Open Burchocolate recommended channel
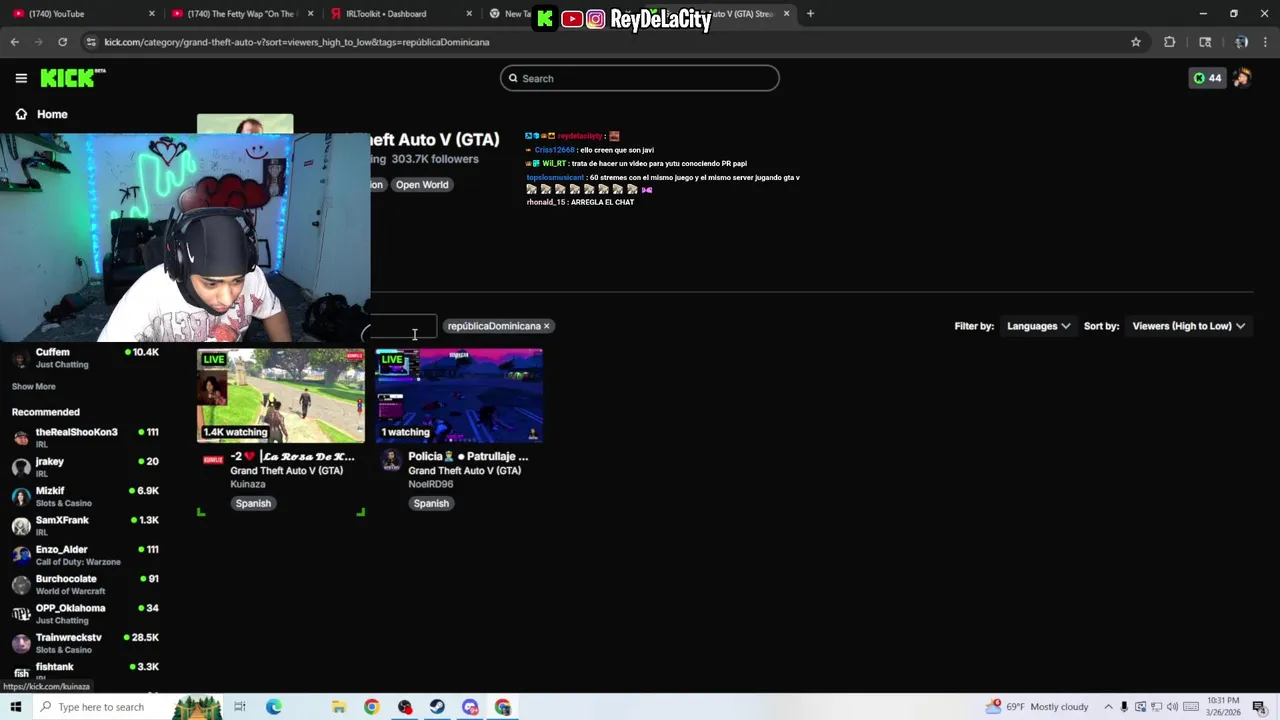The height and width of the screenshot is (720, 1280). pyautogui.click(x=85, y=584)
